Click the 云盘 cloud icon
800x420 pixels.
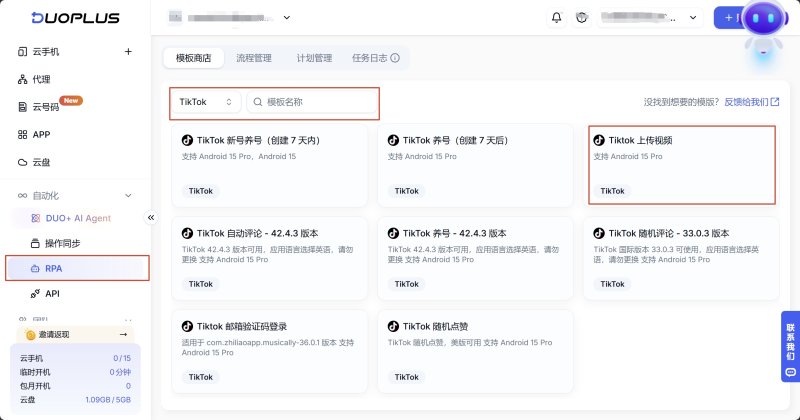(x=22, y=162)
